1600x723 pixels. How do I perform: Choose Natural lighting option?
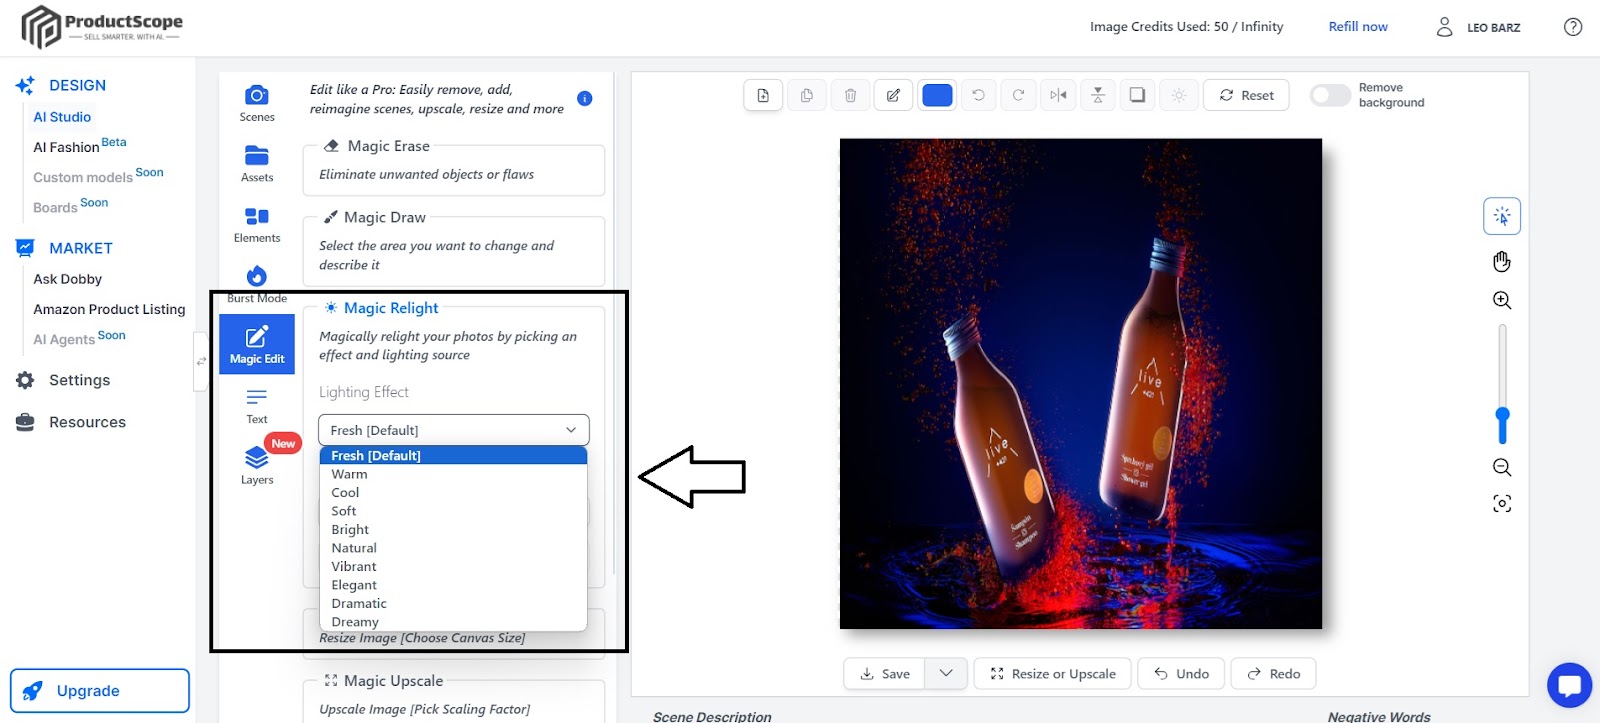[x=453, y=548]
